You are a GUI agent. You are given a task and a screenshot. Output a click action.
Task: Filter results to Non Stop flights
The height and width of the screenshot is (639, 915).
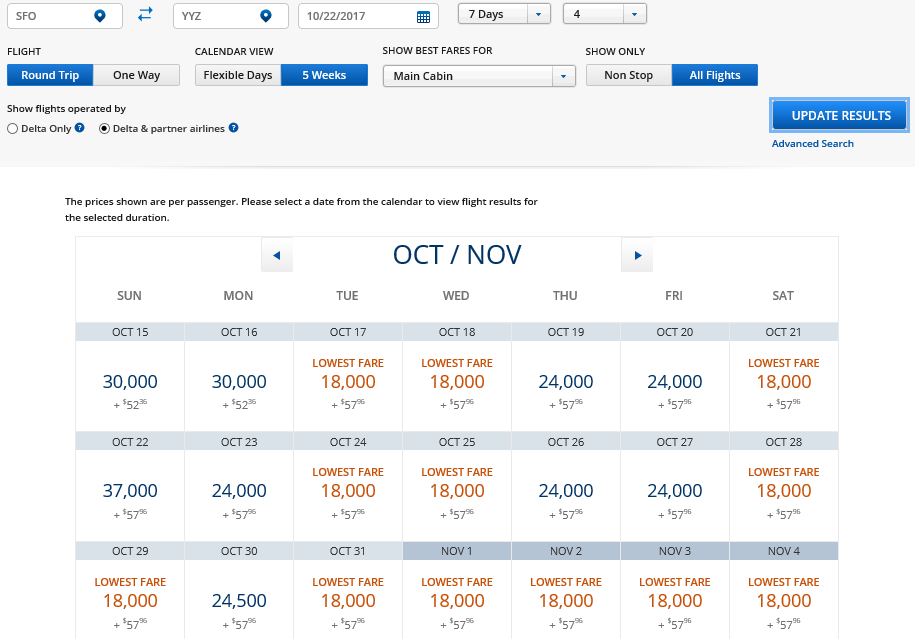(x=628, y=75)
